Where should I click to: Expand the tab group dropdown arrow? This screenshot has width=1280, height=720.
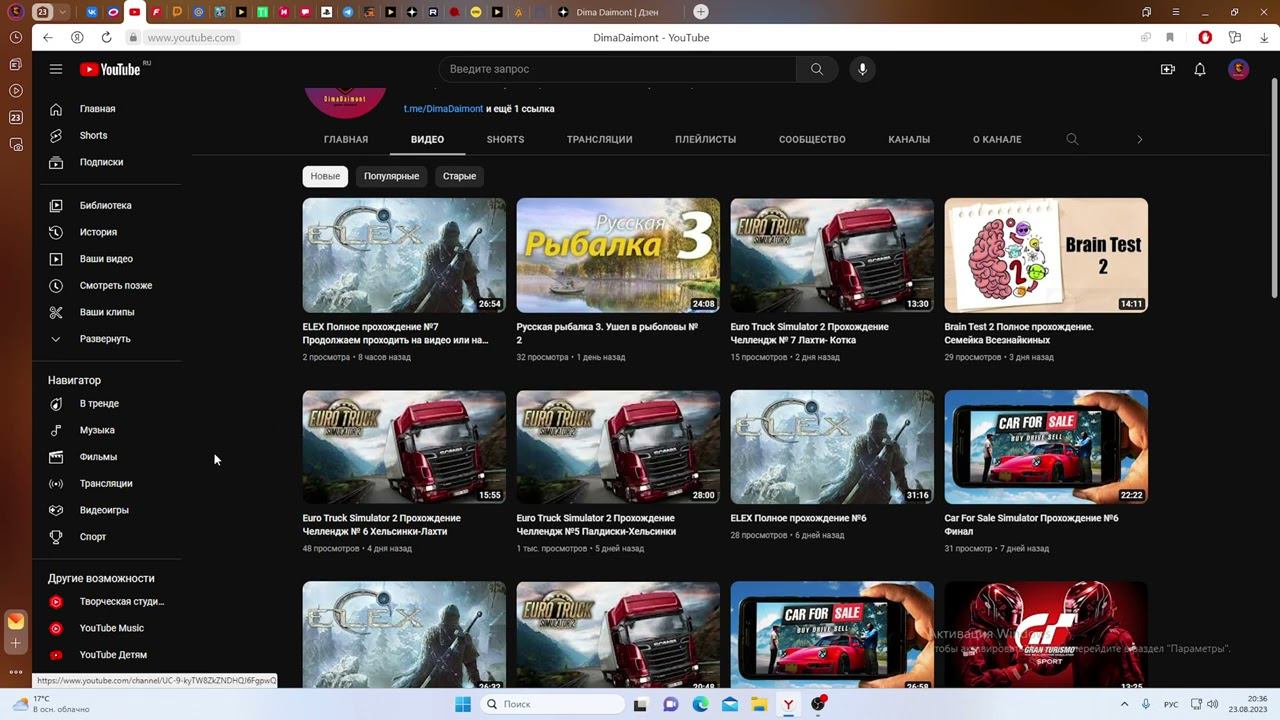pyautogui.click(x=63, y=12)
